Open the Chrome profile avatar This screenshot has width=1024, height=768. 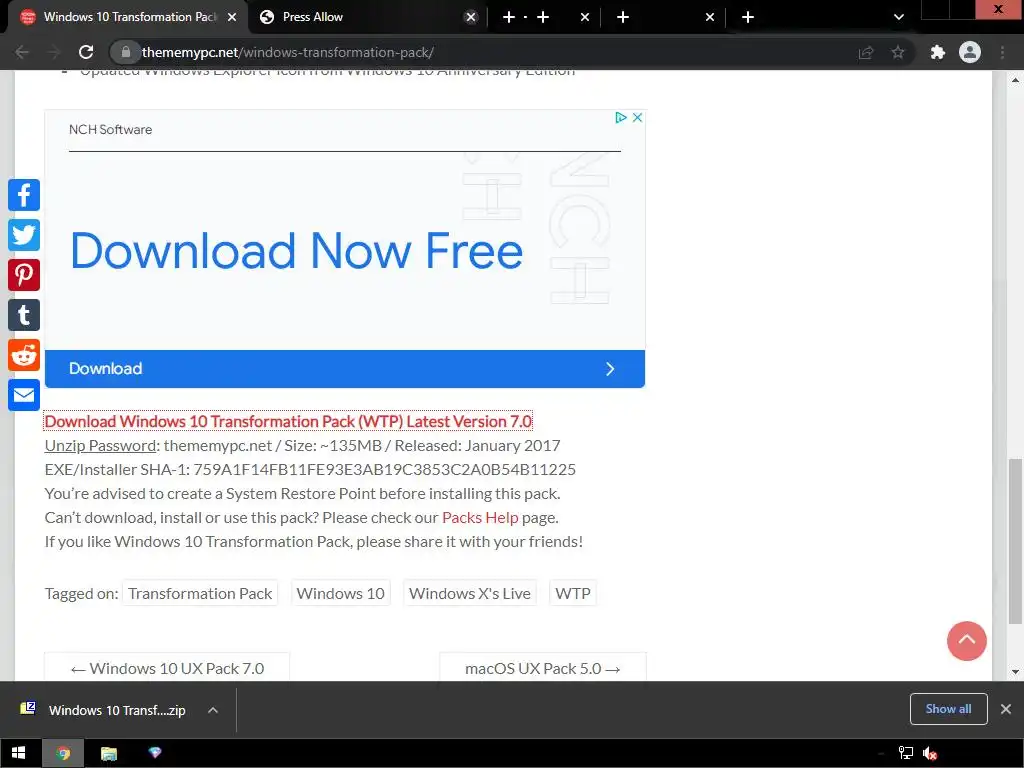click(x=970, y=52)
